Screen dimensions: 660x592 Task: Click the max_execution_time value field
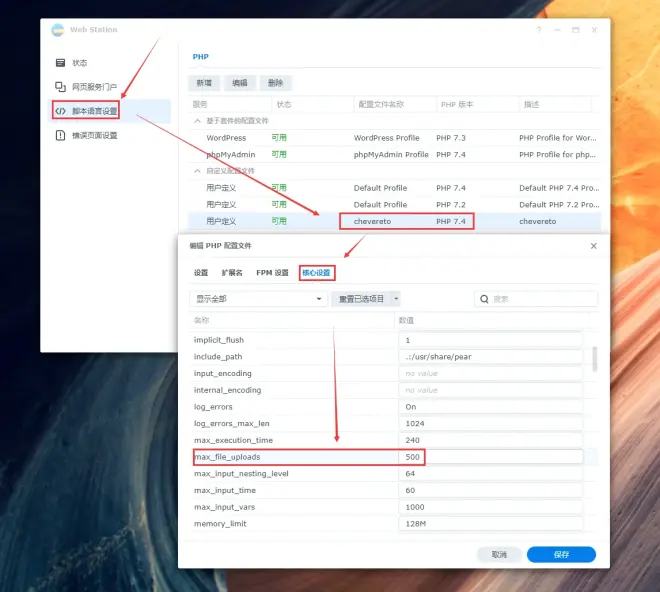pos(491,440)
